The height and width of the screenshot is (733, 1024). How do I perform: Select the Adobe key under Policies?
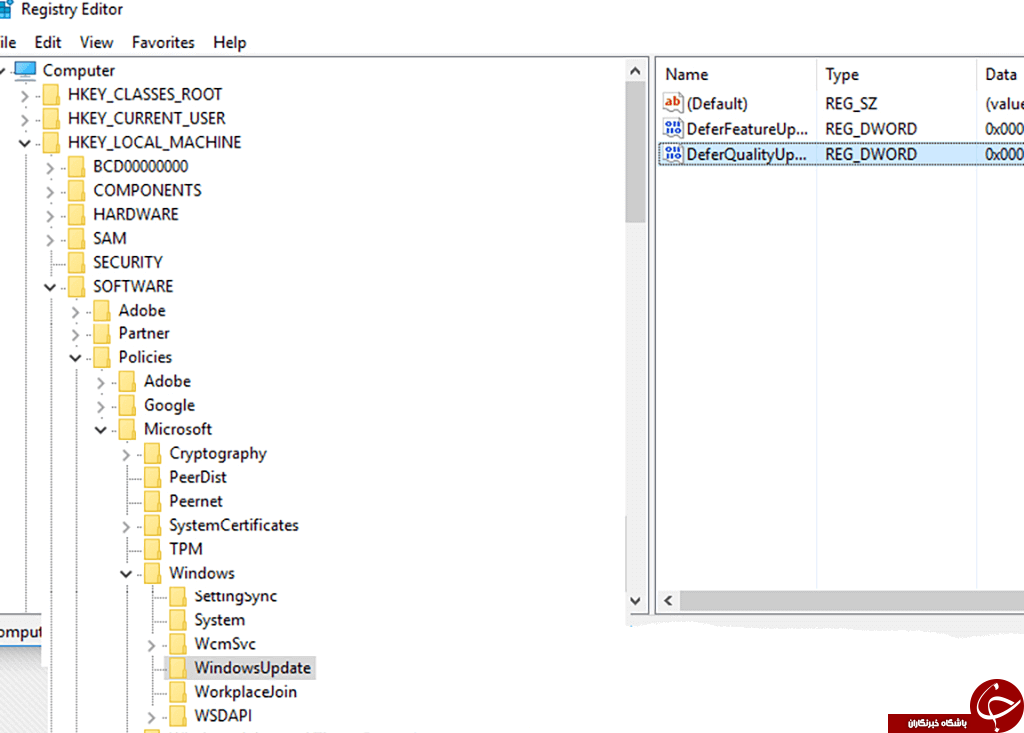(167, 382)
